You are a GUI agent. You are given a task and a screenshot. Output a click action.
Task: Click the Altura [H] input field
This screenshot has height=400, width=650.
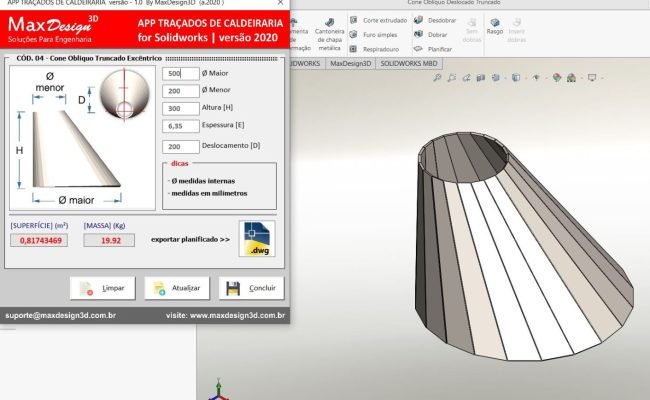pyautogui.click(x=181, y=109)
